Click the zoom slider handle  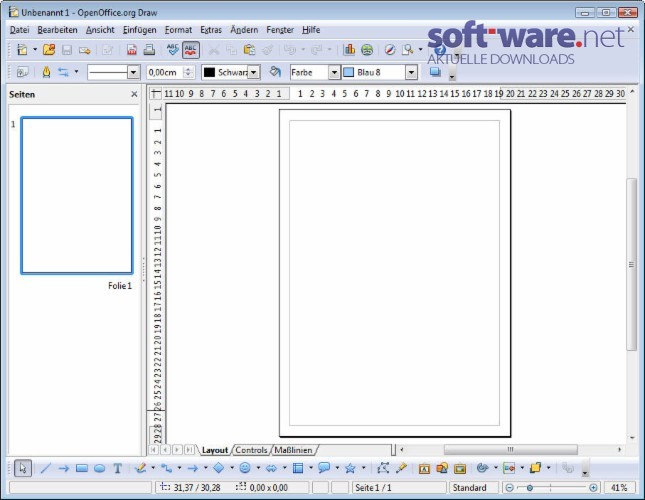coord(530,488)
